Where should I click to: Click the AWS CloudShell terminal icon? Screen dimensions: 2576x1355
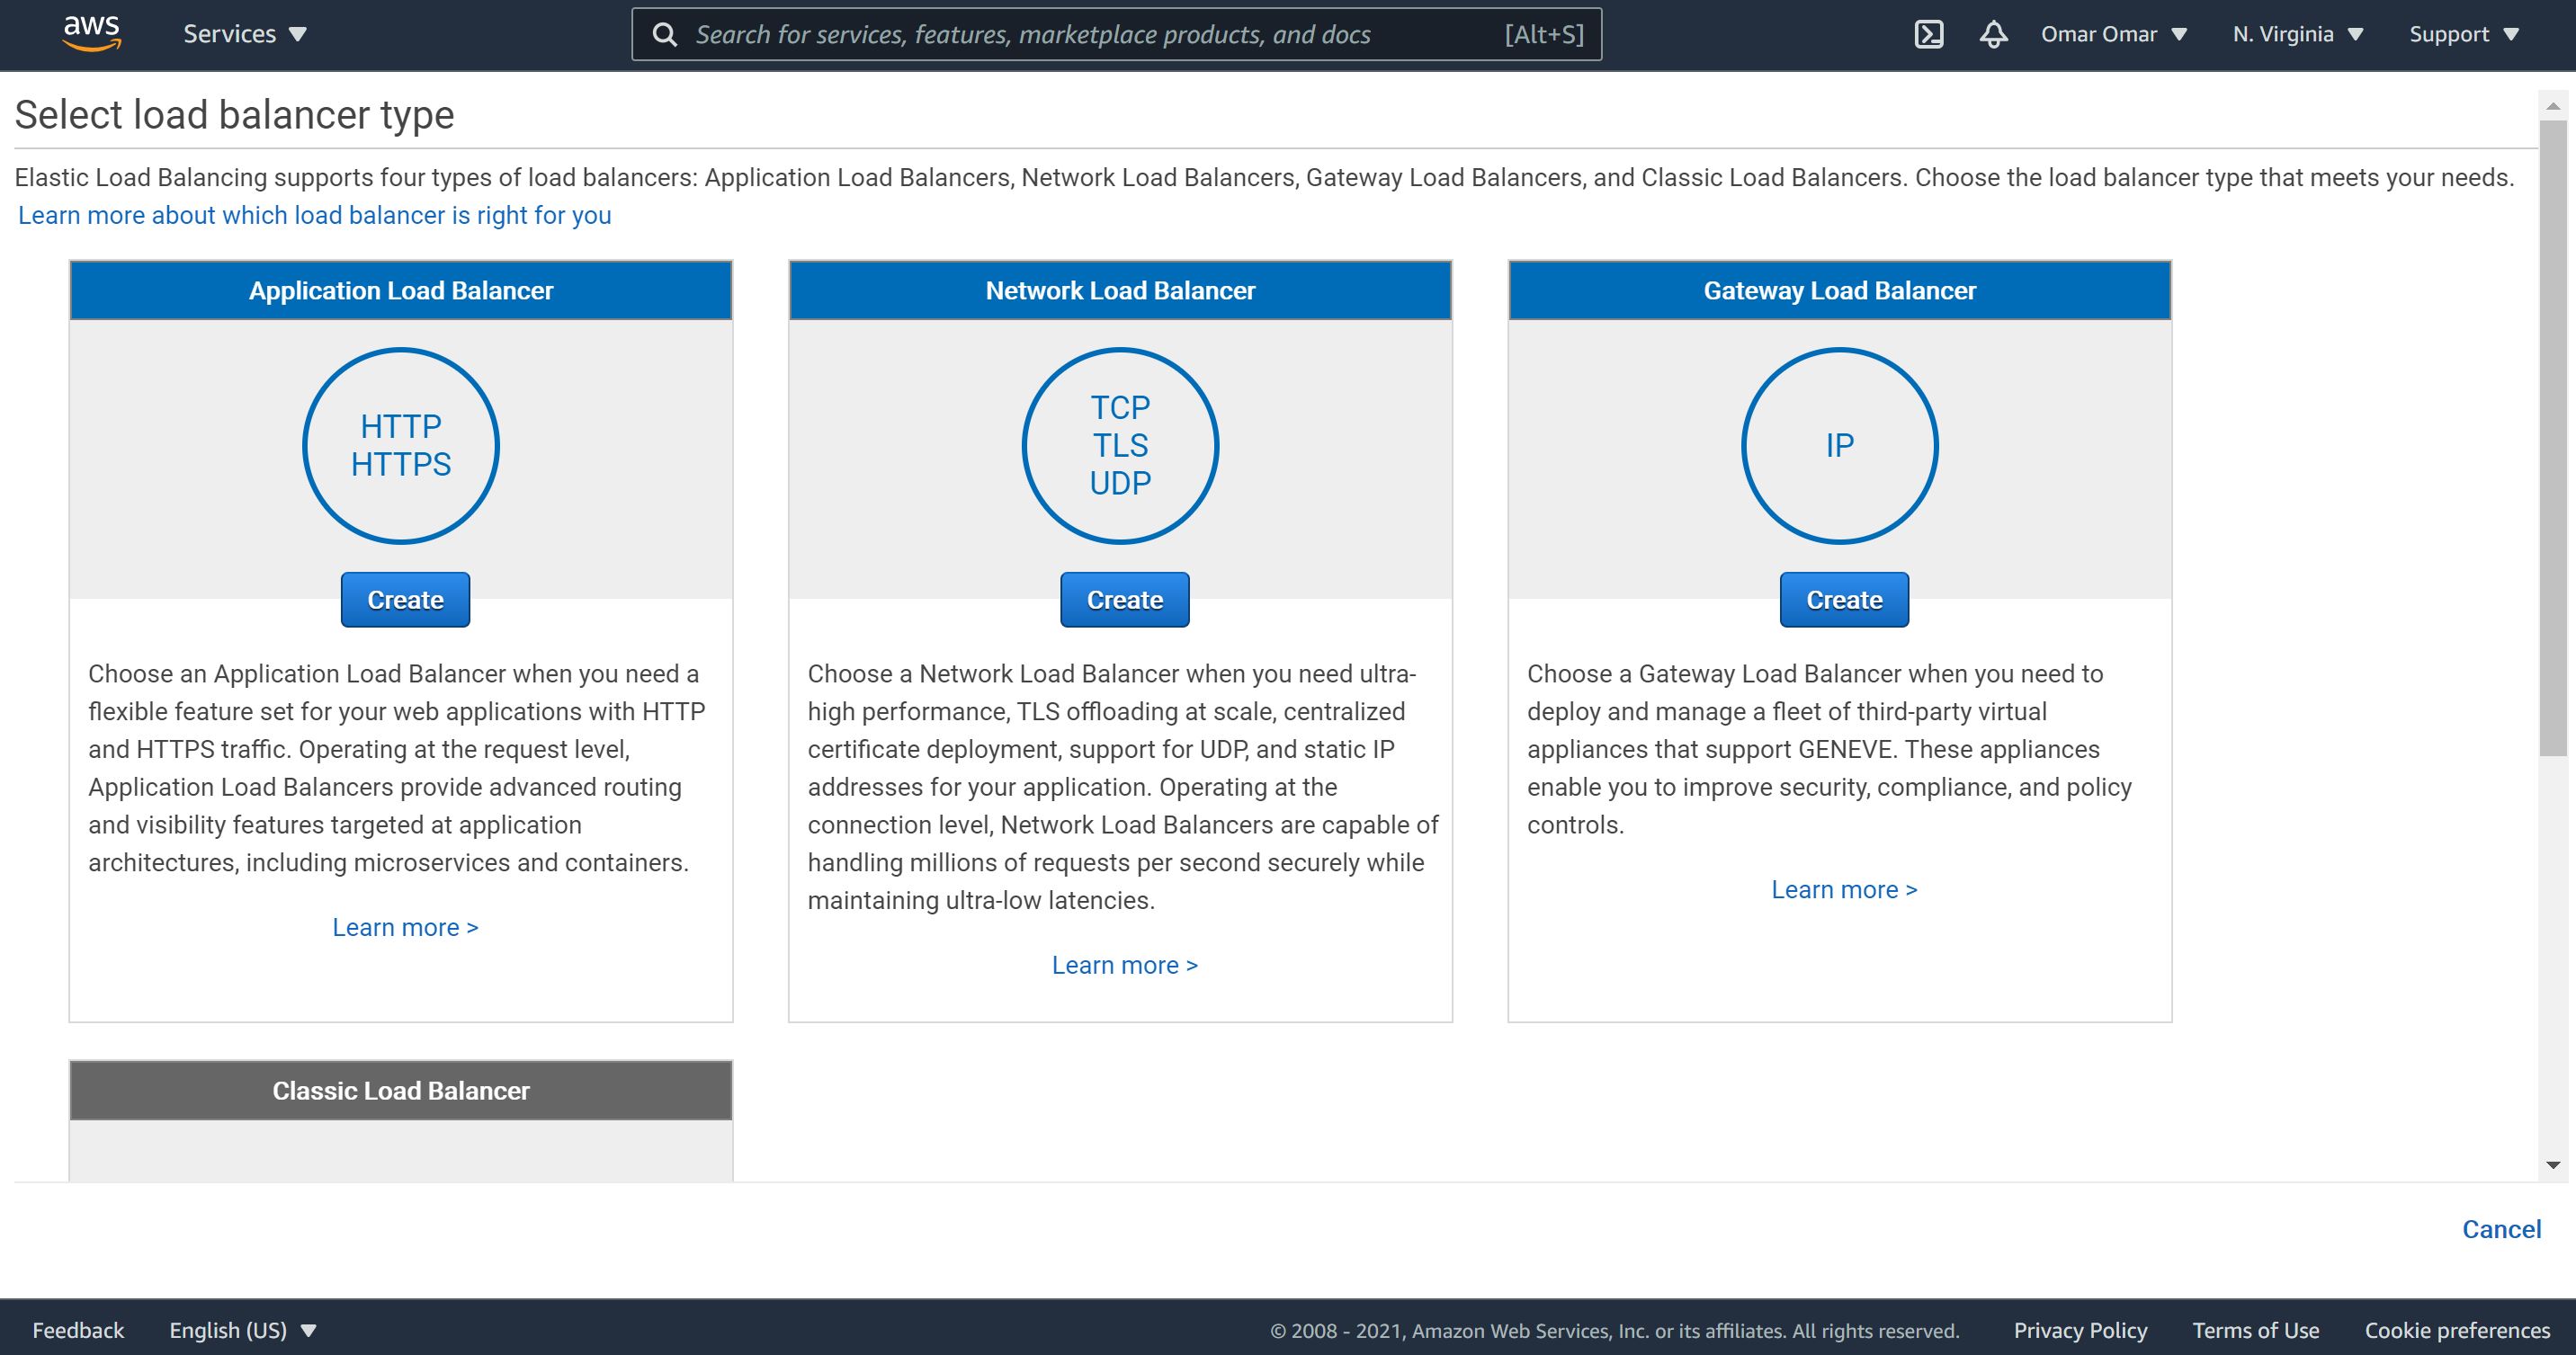1928,32
